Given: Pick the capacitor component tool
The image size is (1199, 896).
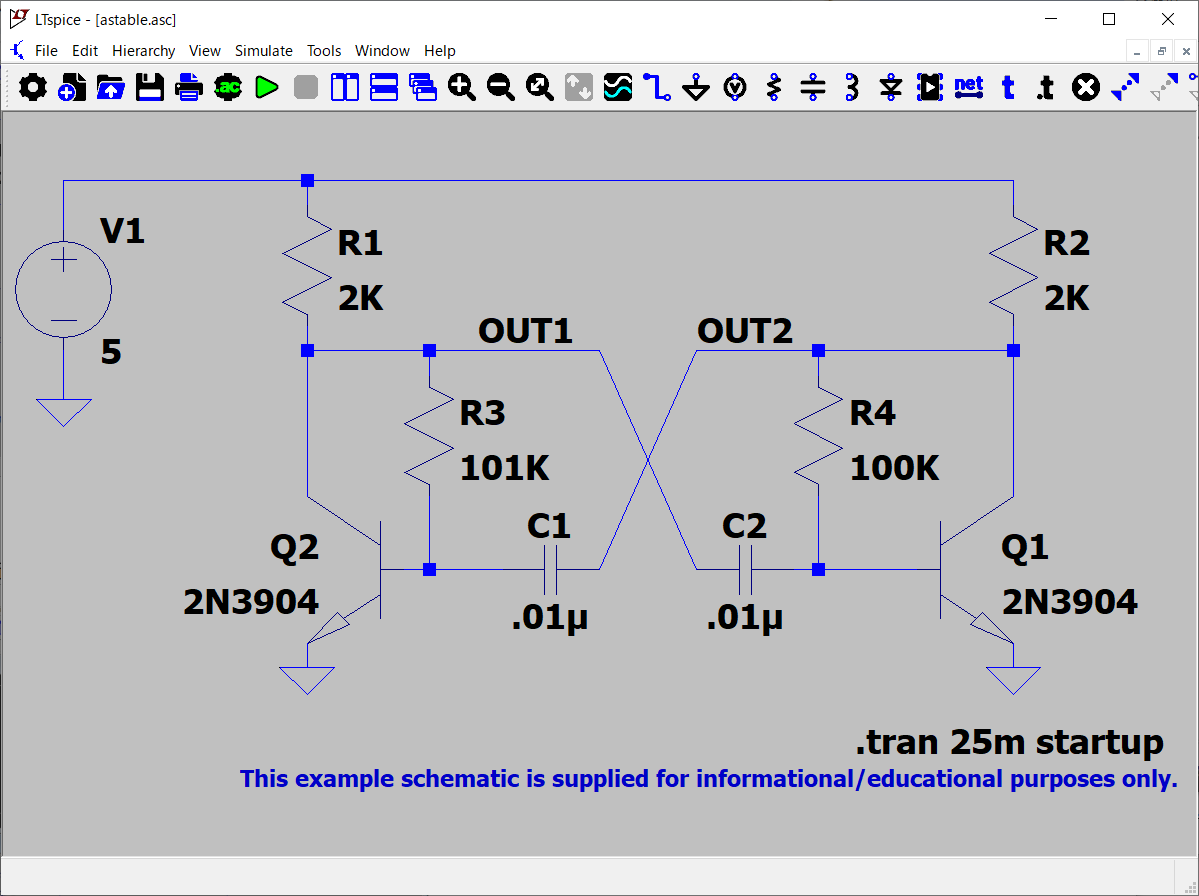Looking at the screenshot, I should point(813,88).
